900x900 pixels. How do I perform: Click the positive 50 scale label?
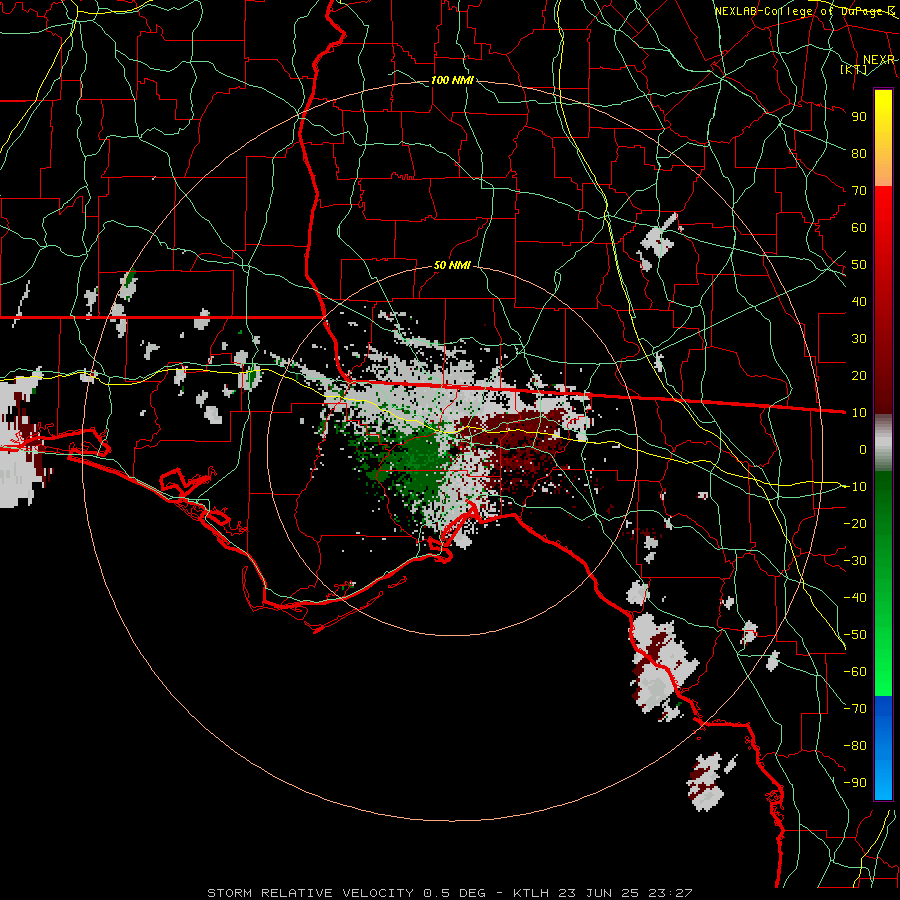pos(859,265)
